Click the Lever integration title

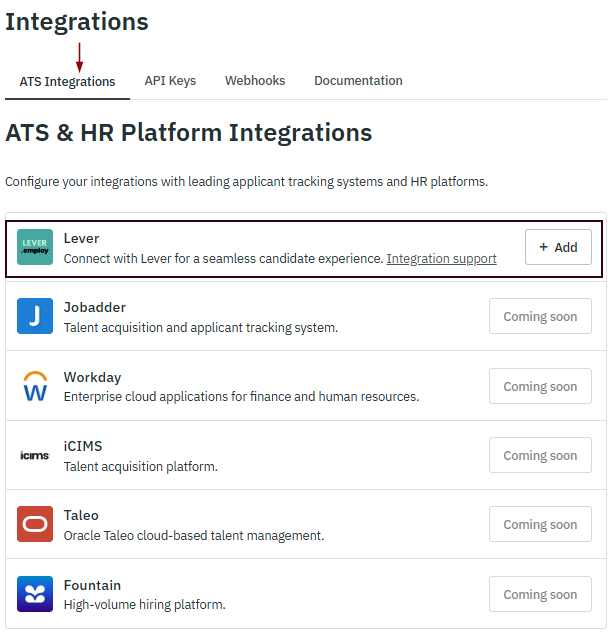(82, 239)
